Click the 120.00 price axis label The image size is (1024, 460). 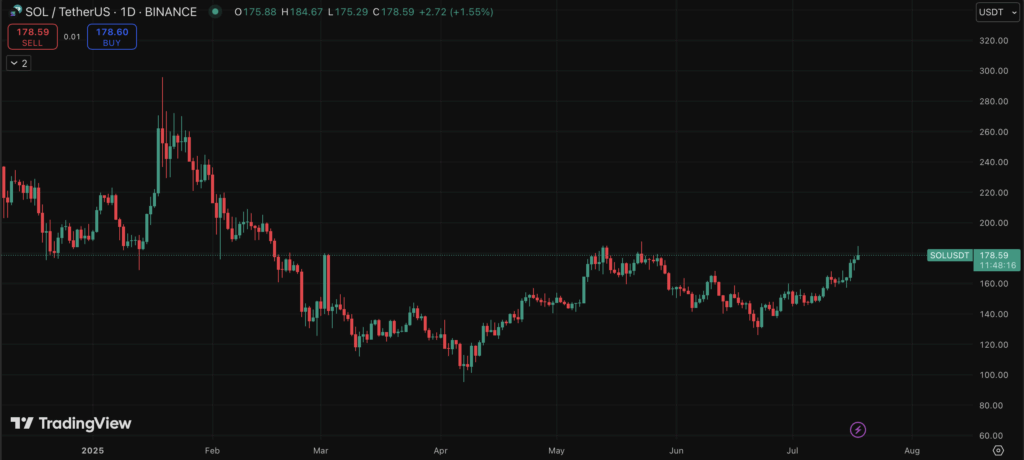(x=995, y=345)
